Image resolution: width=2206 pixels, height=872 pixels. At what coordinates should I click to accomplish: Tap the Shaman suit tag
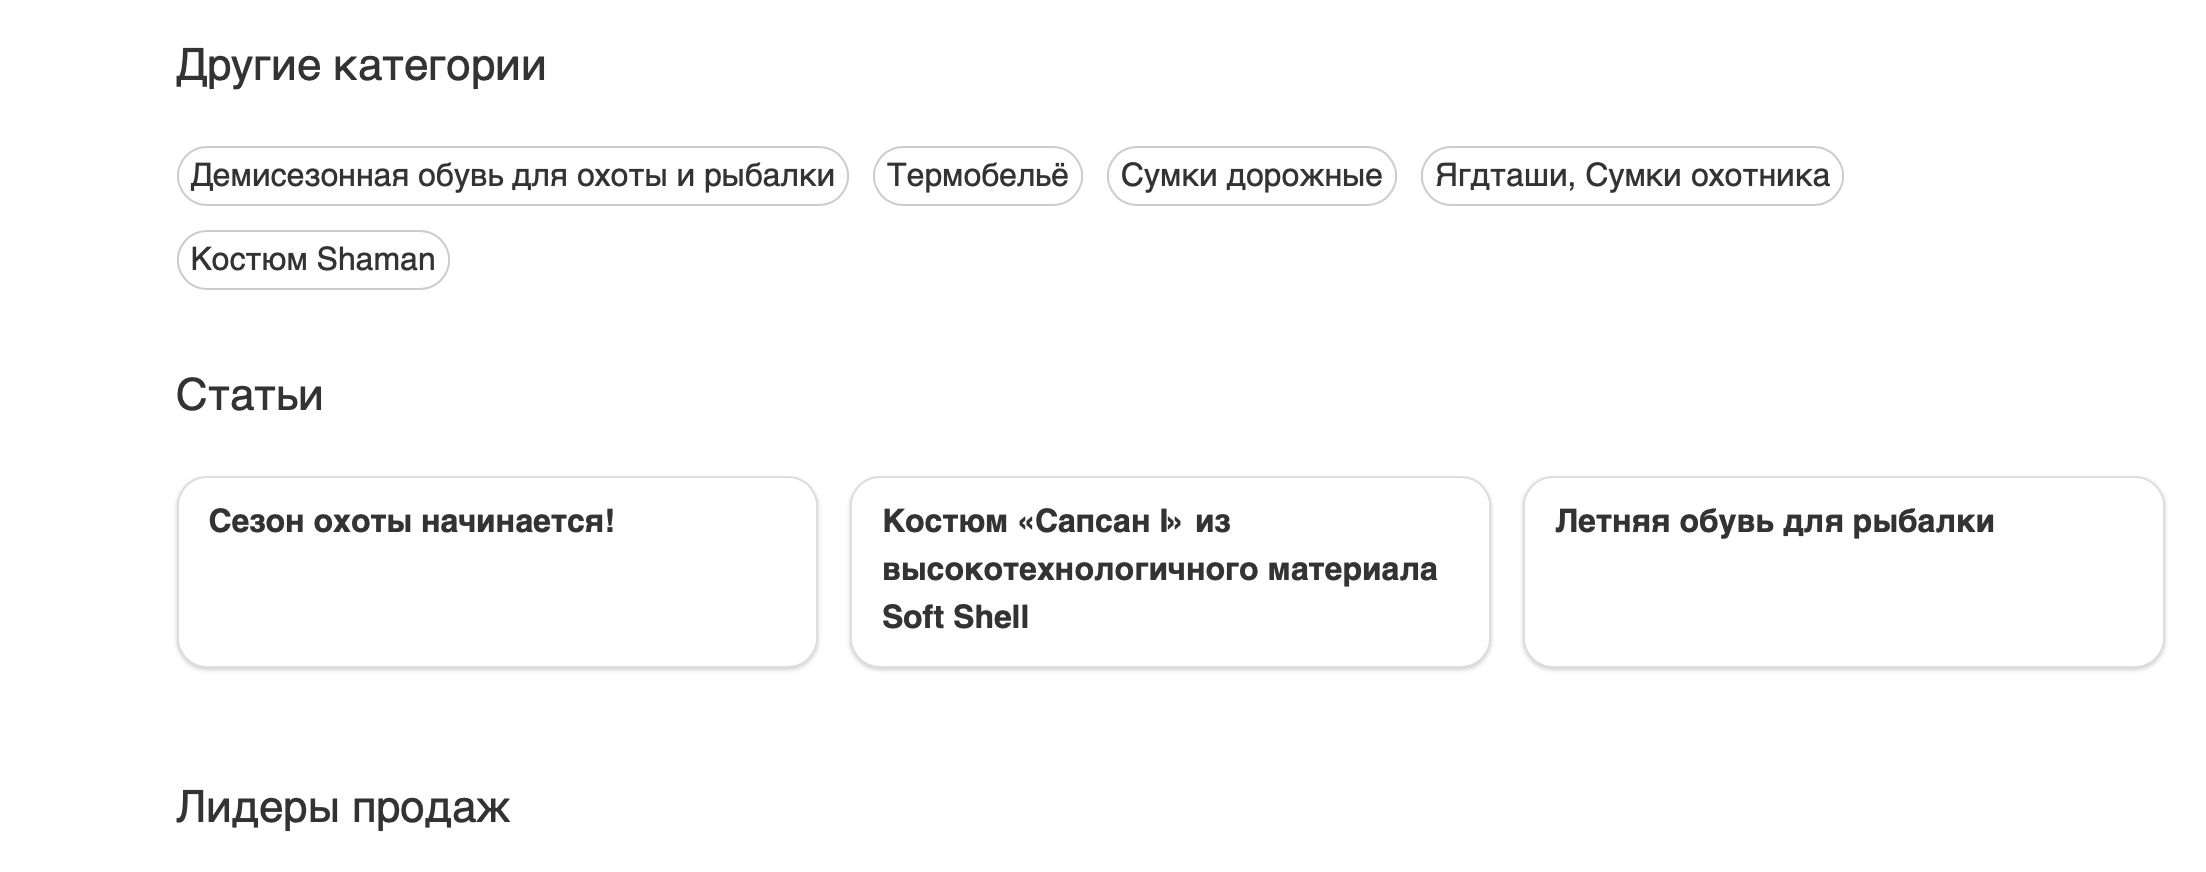tap(313, 260)
